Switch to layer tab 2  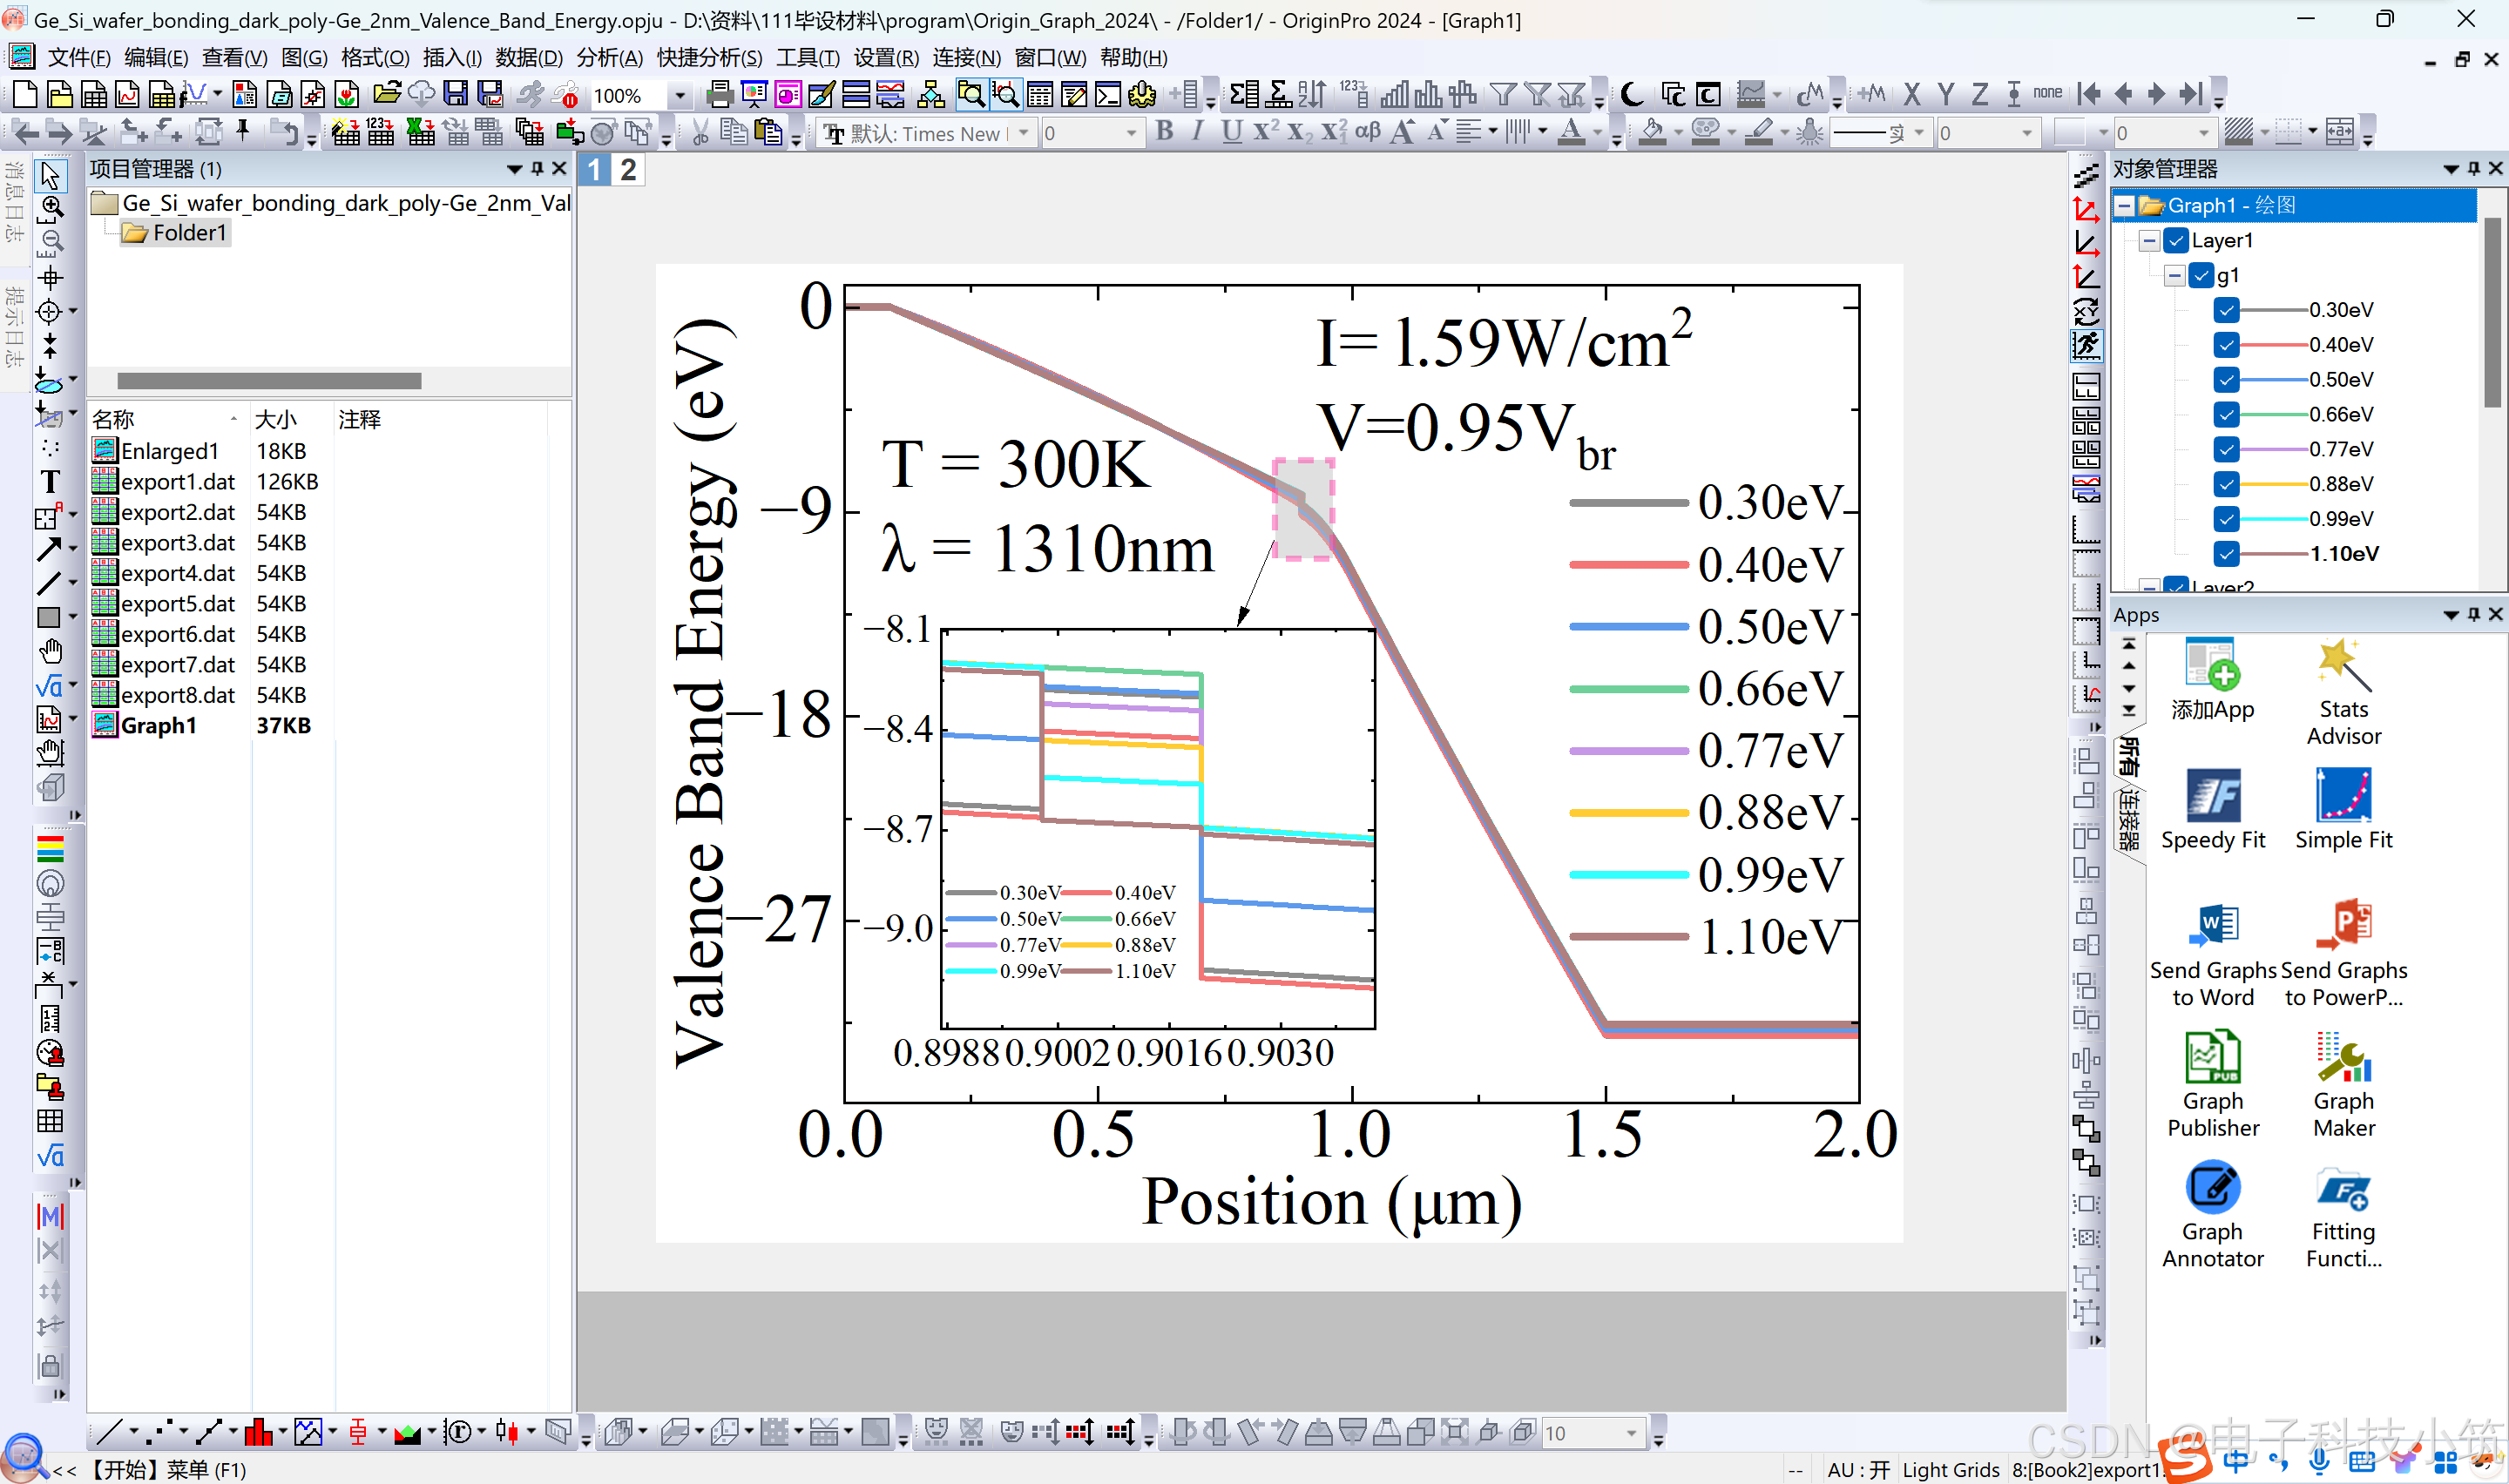pos(627,170)
